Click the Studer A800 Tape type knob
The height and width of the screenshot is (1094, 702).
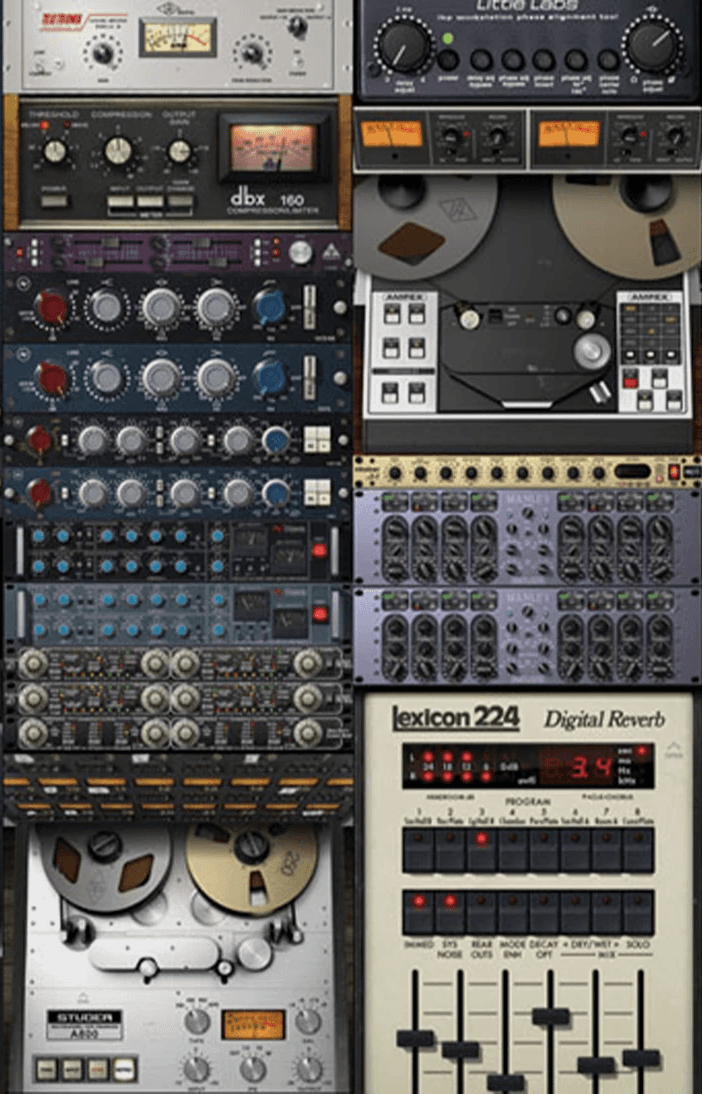197,1021
